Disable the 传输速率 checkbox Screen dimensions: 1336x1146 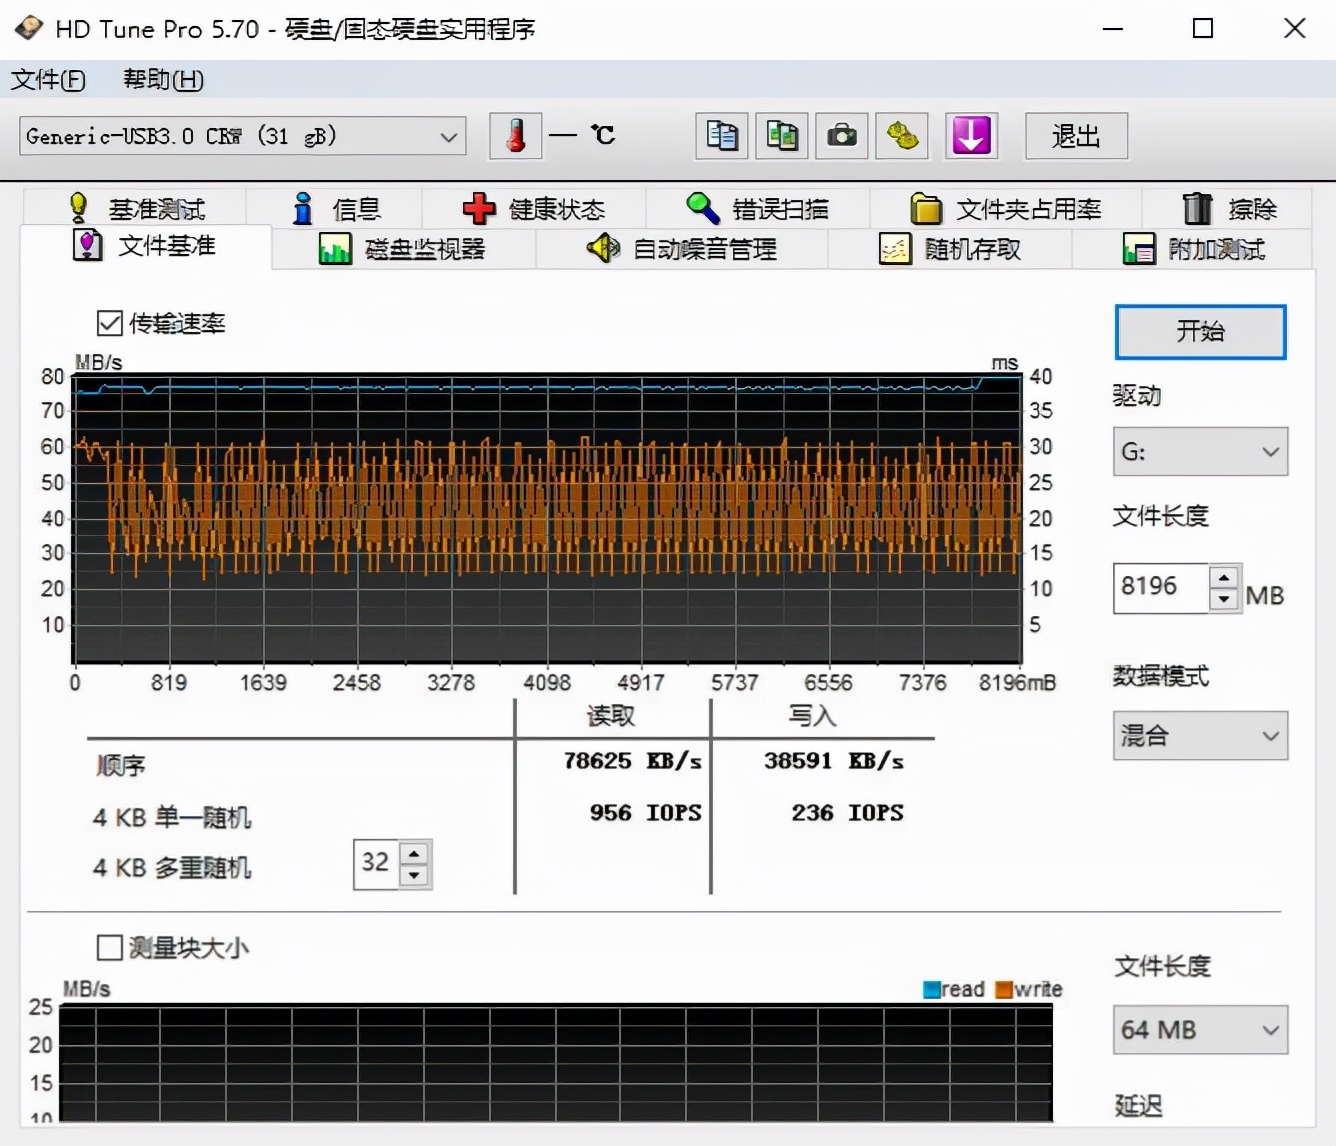pyautogui.click(x=110, y=323)
